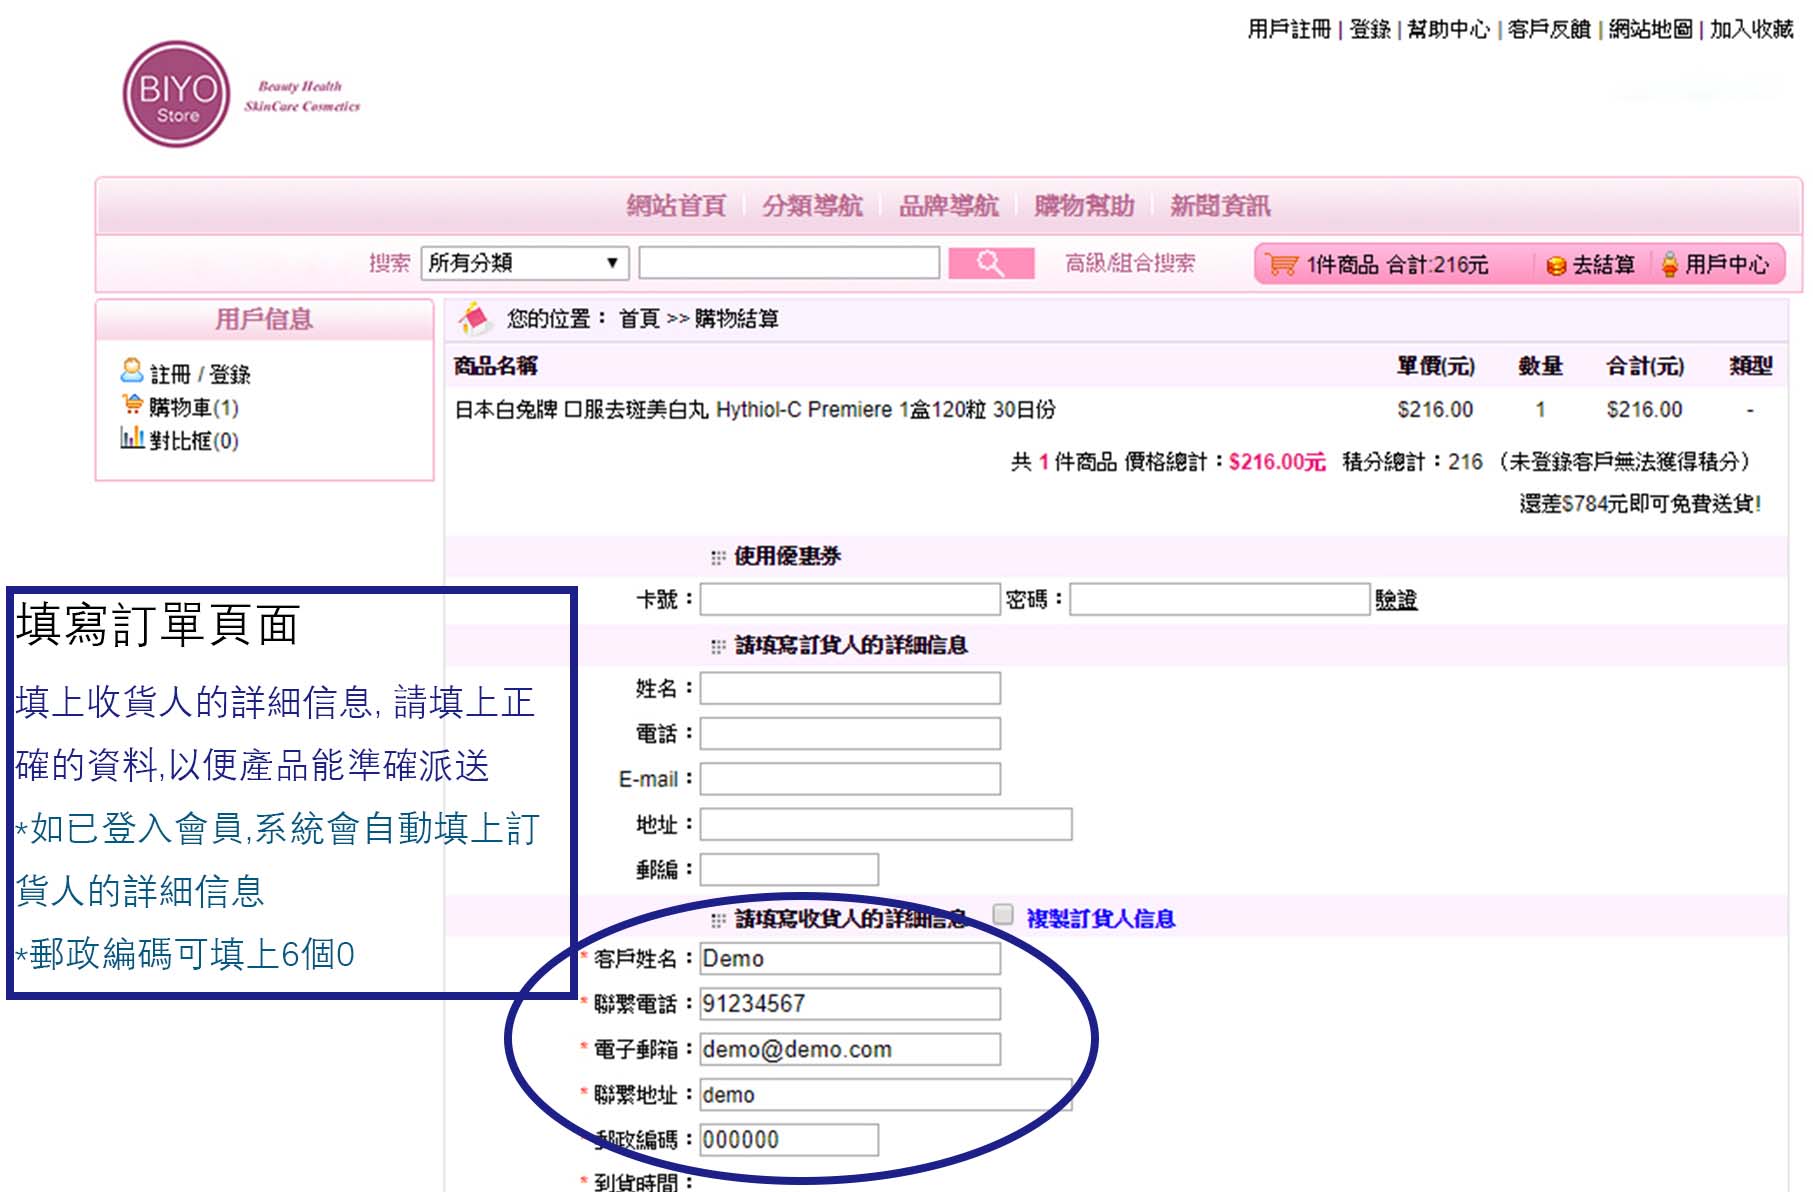1813x1192 pixels.
Task: Click the home icon beside breadcrumb
Action: [x=475, y=319]
